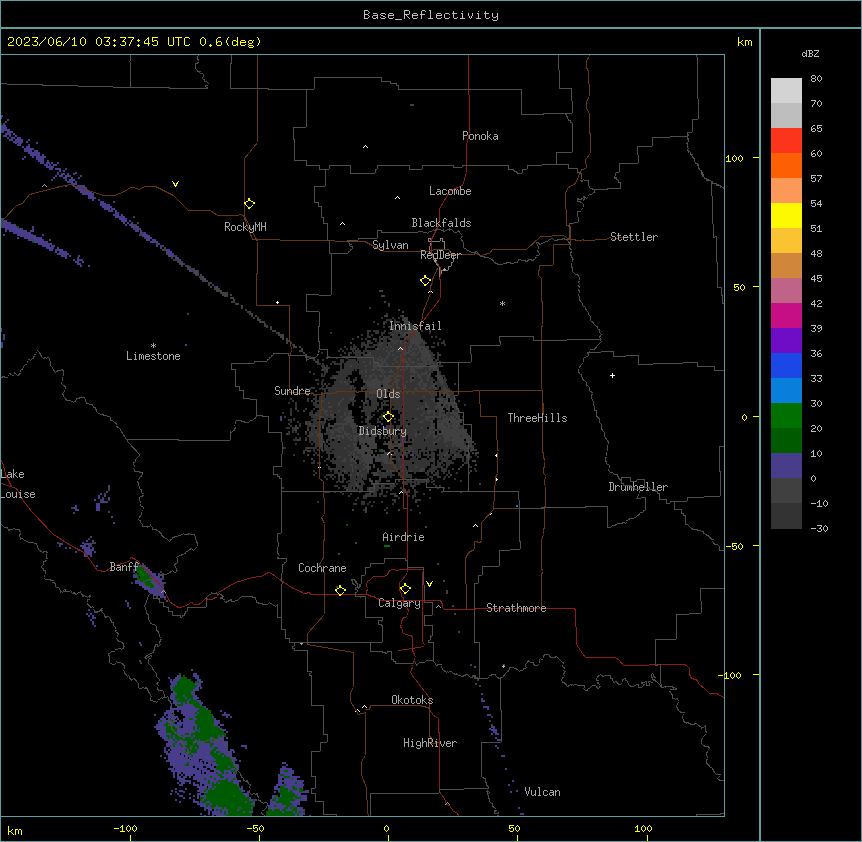Screen dimensions: 862x842
Task: Click the blue 36-33 dBZ legend swatch
Action: point(786,365)
